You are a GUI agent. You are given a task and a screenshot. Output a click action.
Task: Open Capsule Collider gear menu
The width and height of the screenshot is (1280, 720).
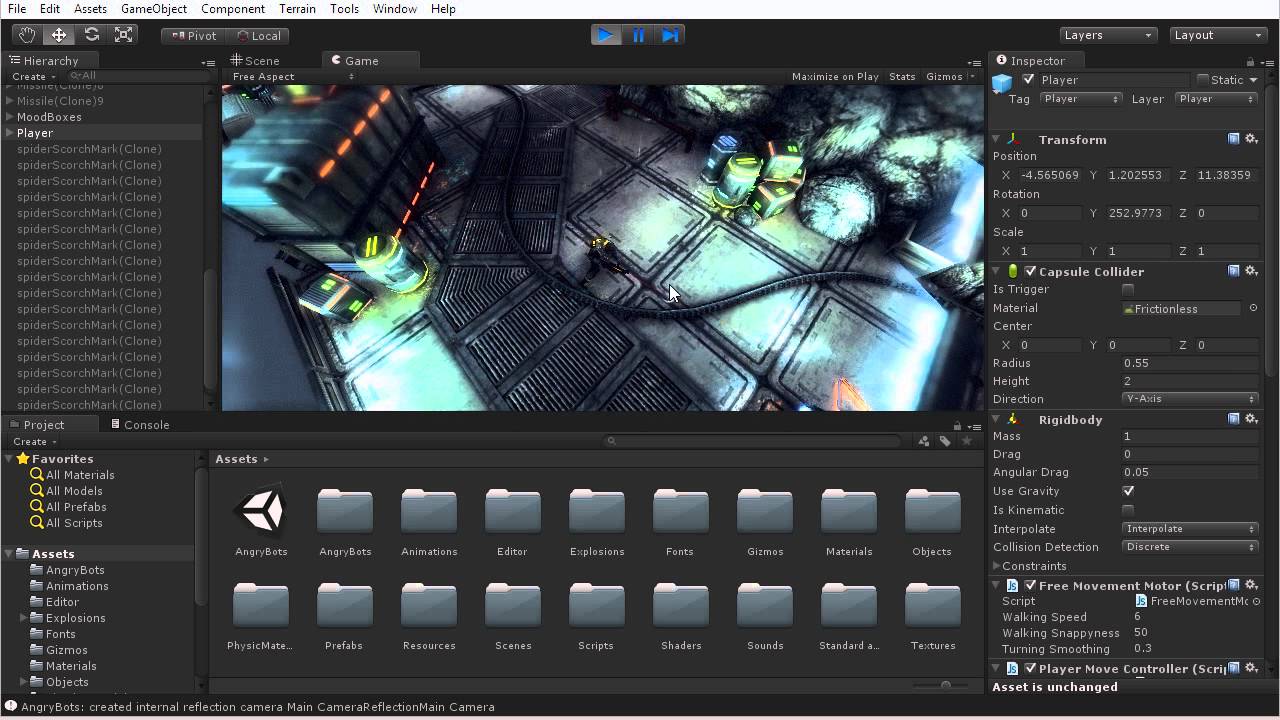click(x=1250, y=271)
